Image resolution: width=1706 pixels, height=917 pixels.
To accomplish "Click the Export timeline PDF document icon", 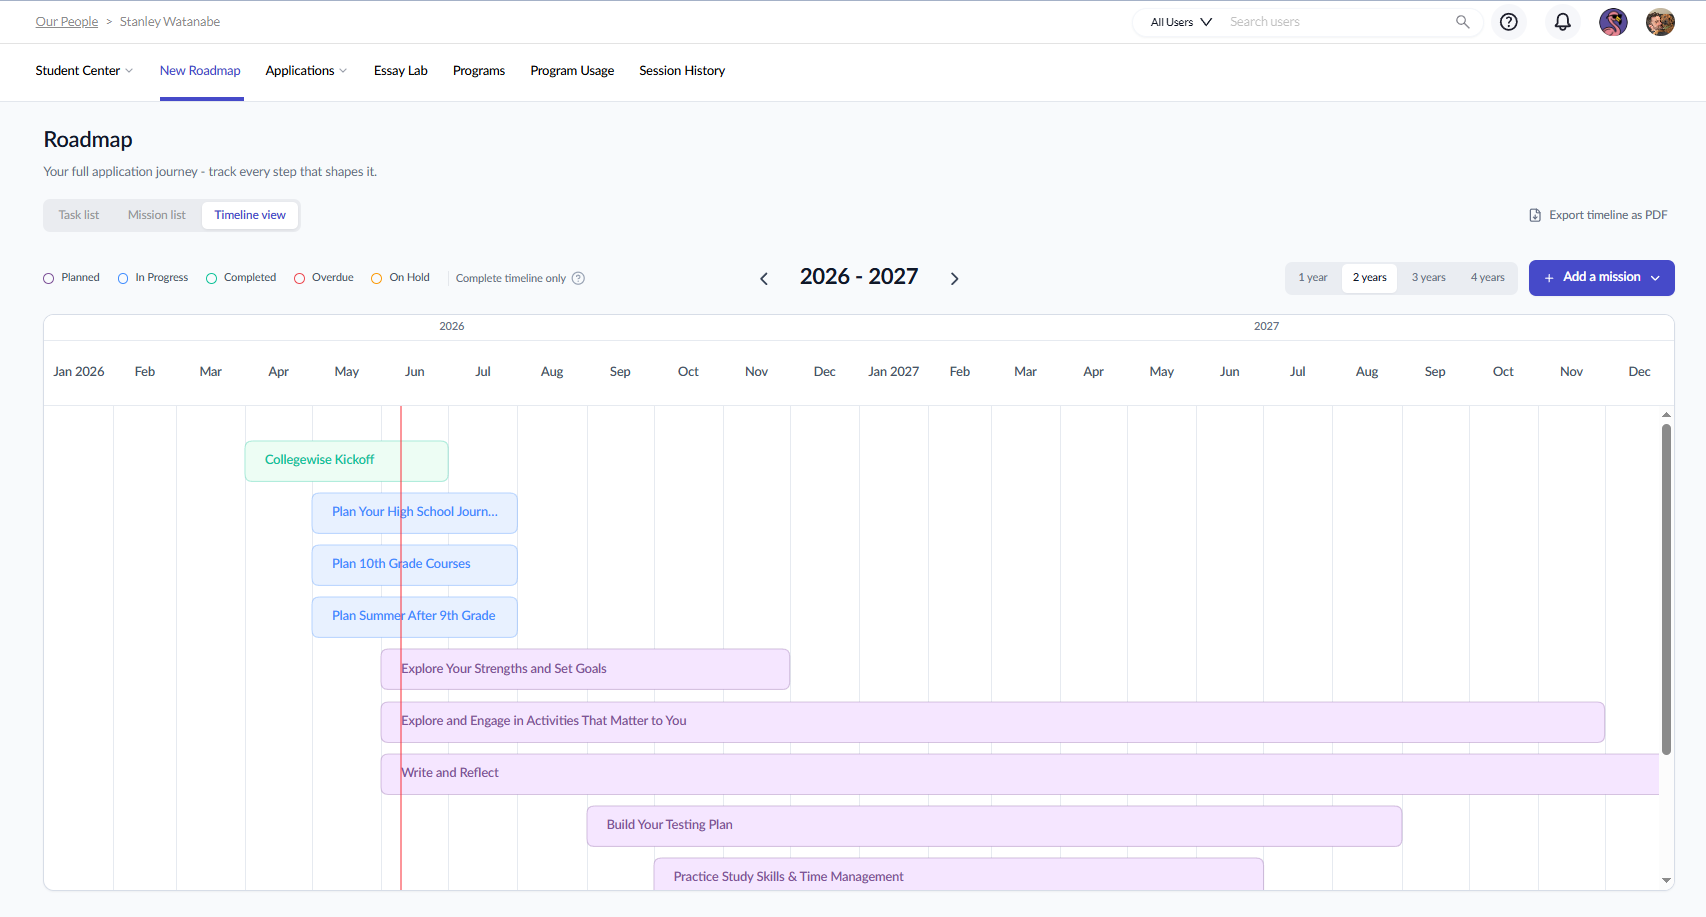I will coord(1535,215).
